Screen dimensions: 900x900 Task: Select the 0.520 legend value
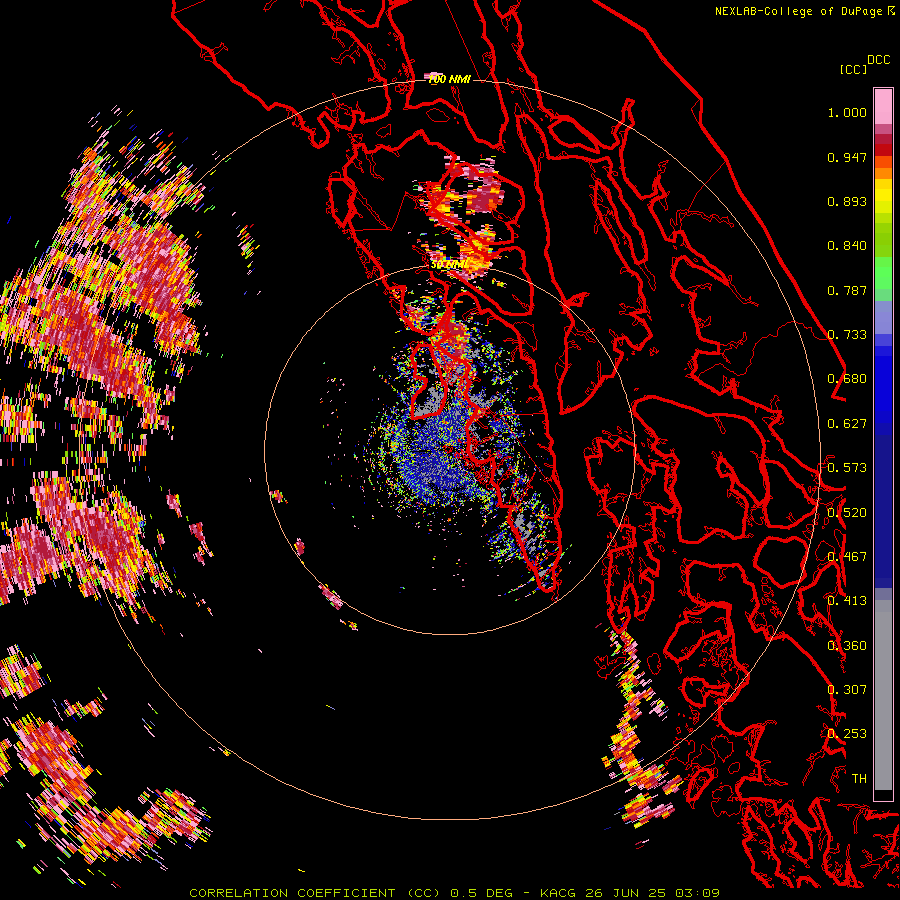coord(847,513)
